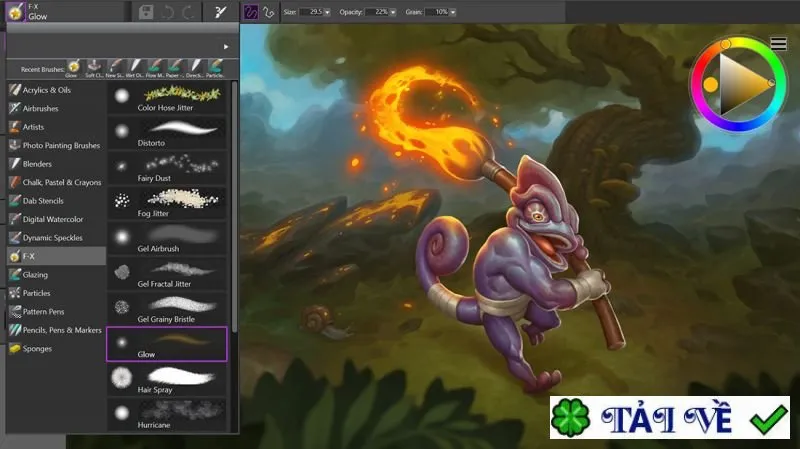Pick the New Si... recent brush
800x449 pixels.
click(114, 68)
